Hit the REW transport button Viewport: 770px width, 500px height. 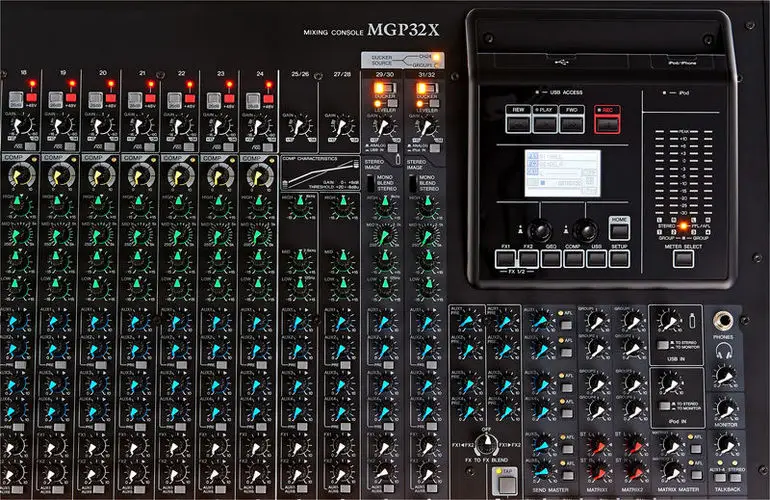(518, 123)
